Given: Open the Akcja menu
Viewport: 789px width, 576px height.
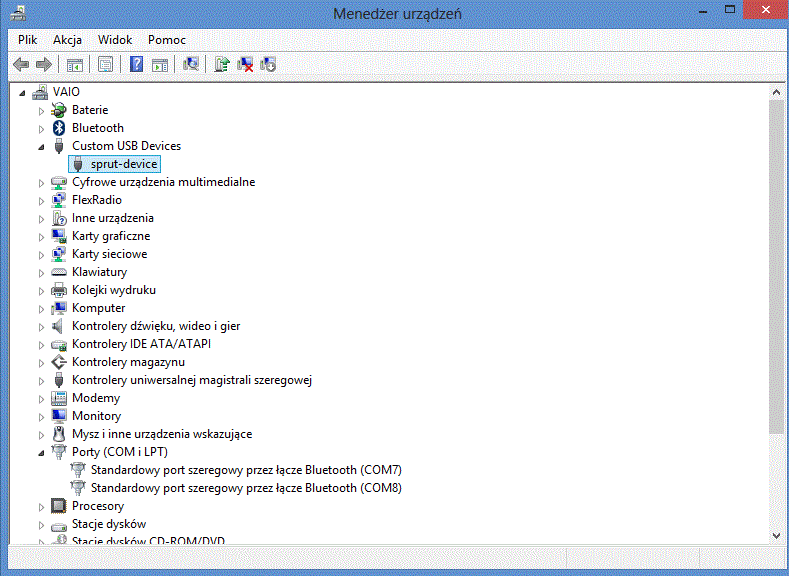Looking at the screenshot, I should click(67, 40).
